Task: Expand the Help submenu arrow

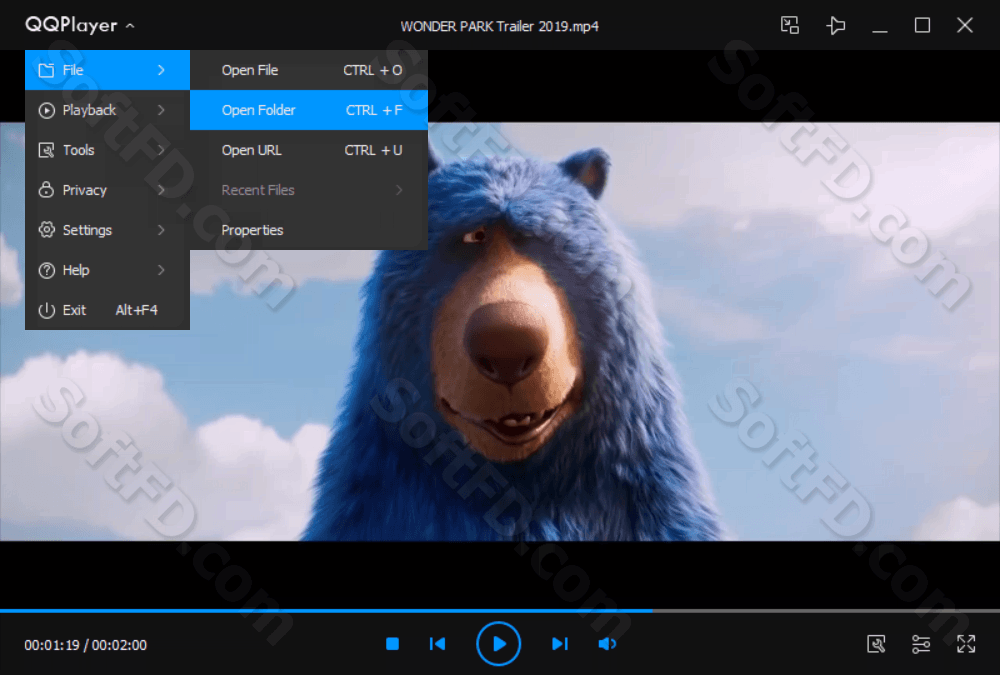Action: tap(161, 271)
